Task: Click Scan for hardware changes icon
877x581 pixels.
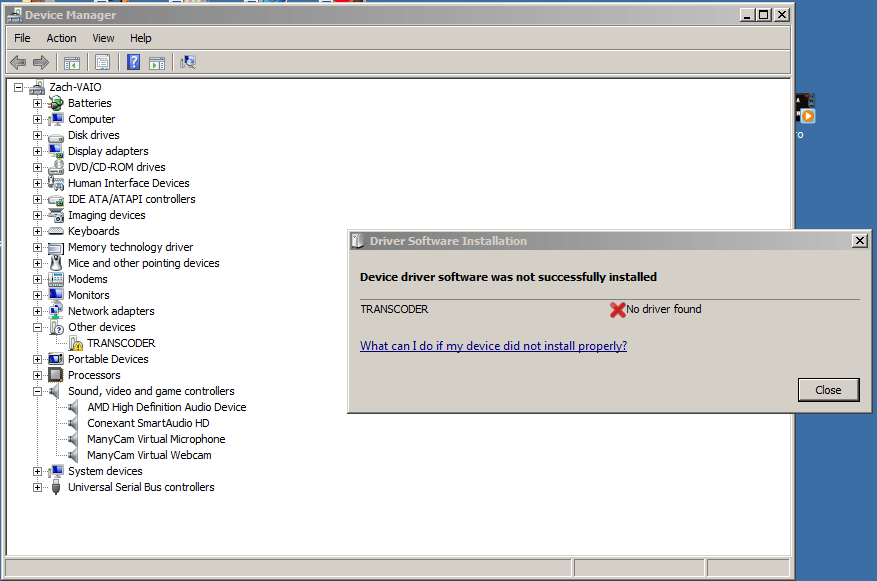Action: click(188, 62)
